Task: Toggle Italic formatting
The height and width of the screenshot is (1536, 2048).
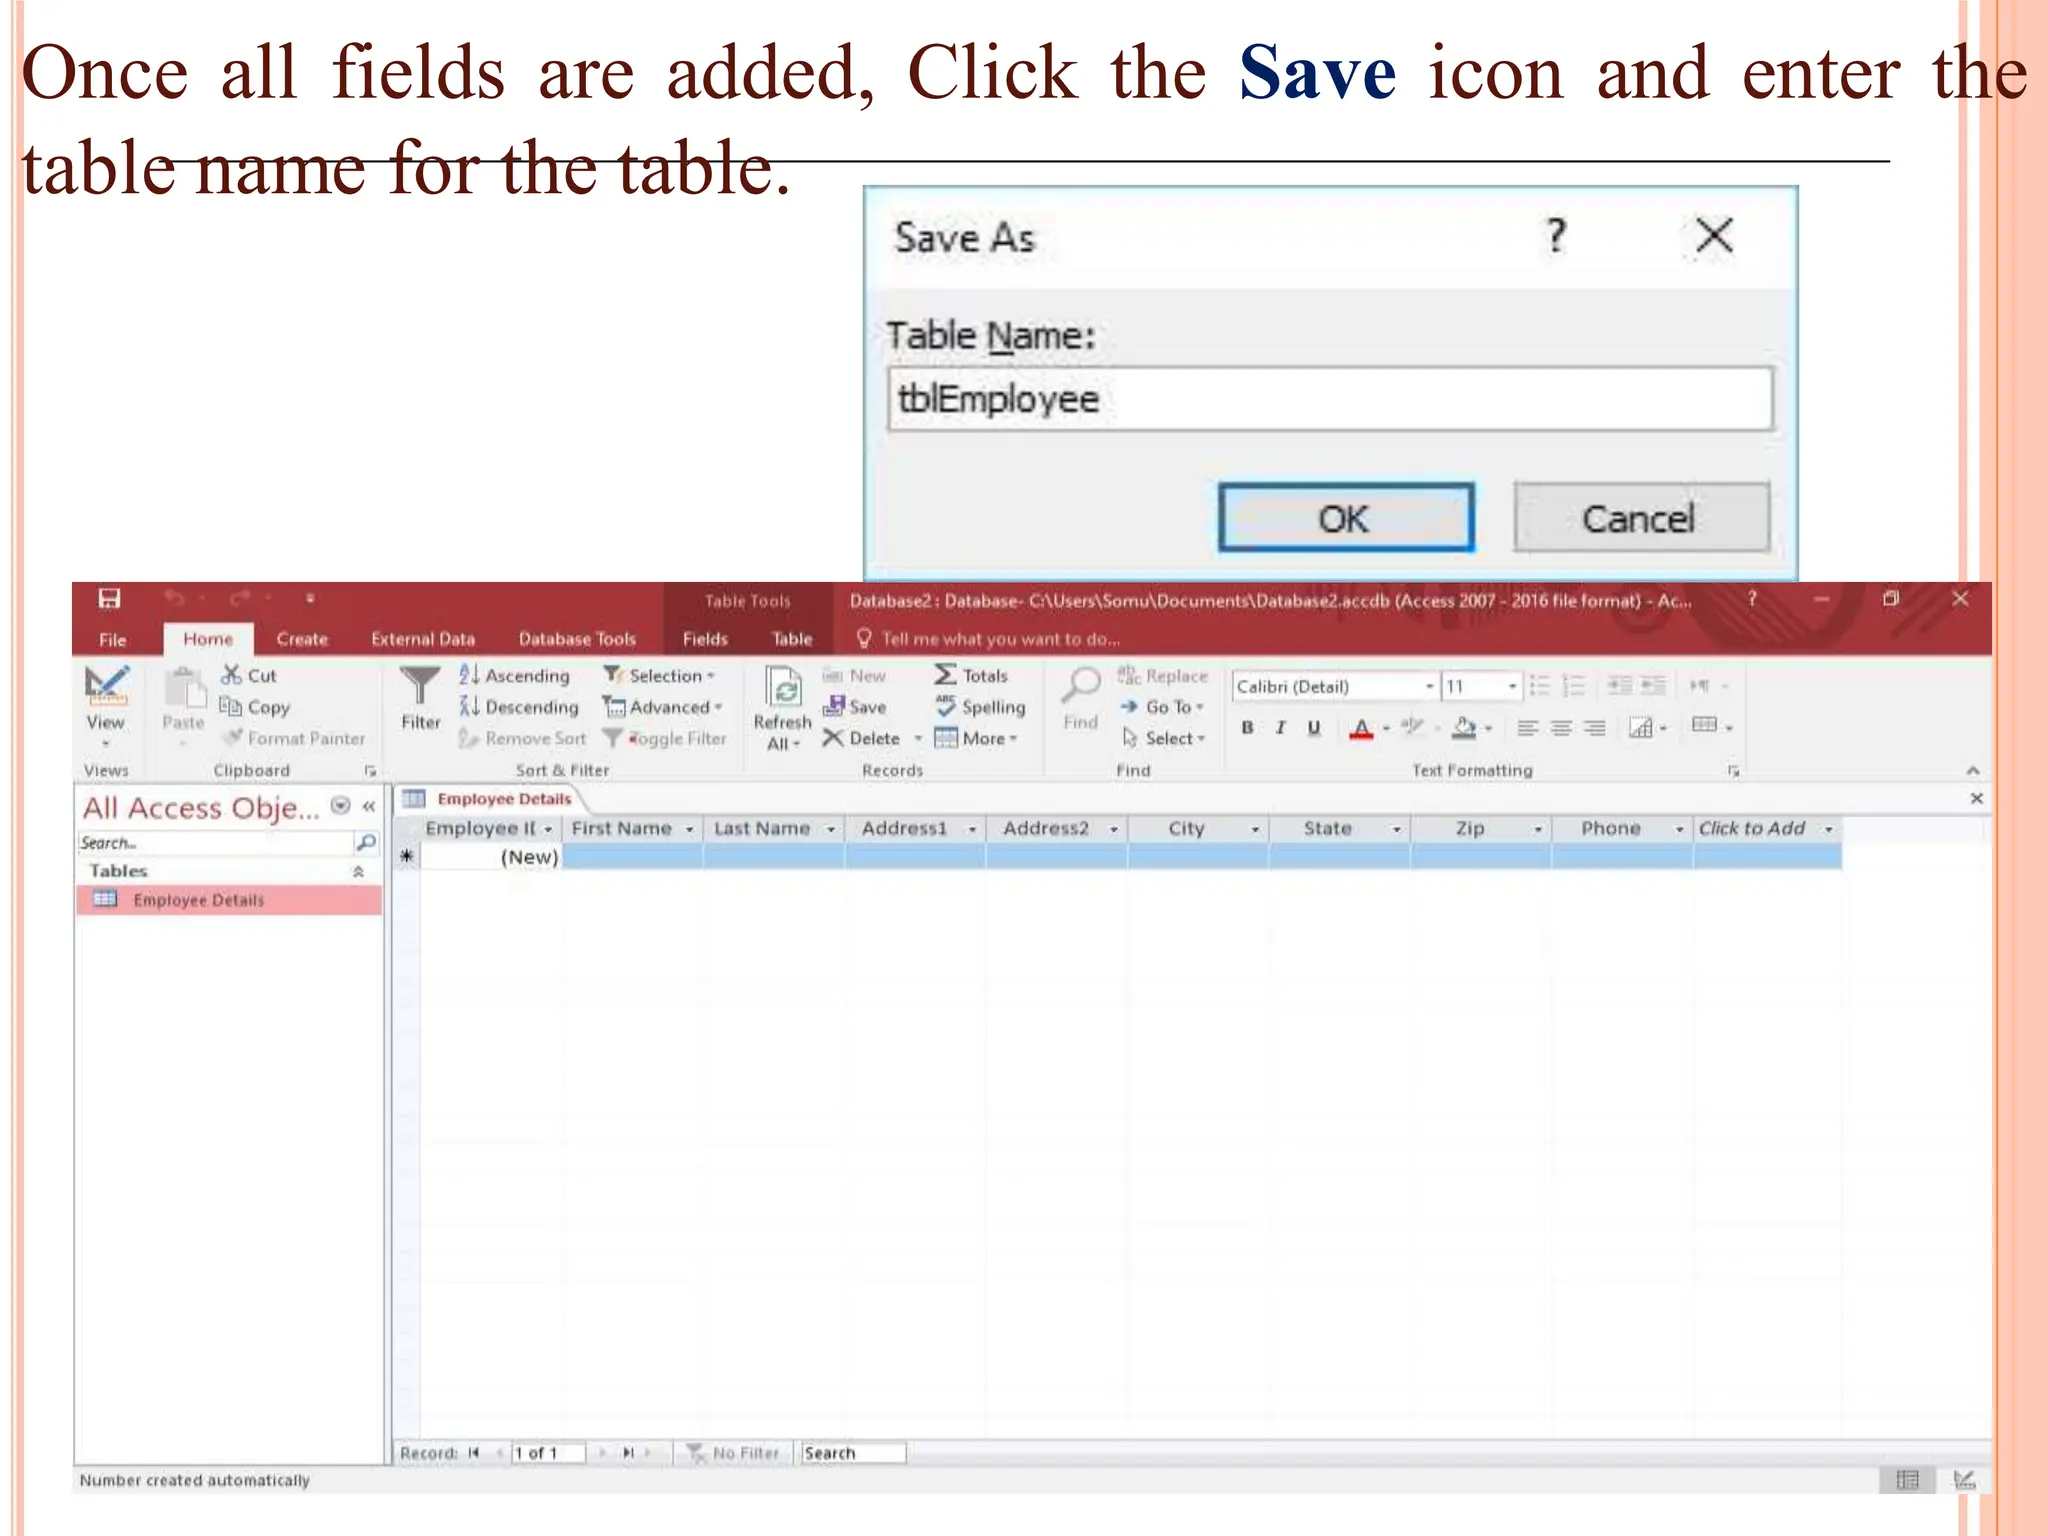Action: pyautogui.click(x=1280, y=728)
